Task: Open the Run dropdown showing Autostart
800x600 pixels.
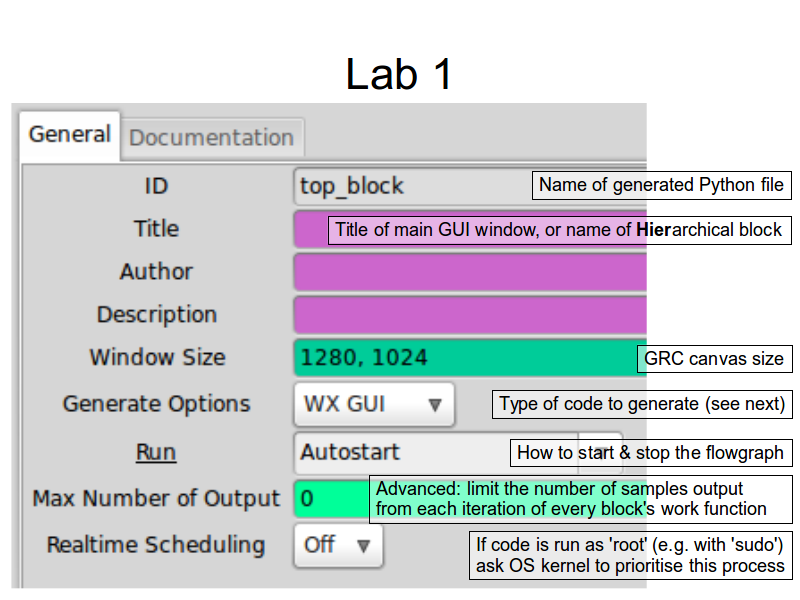Action: click(400, 452)
